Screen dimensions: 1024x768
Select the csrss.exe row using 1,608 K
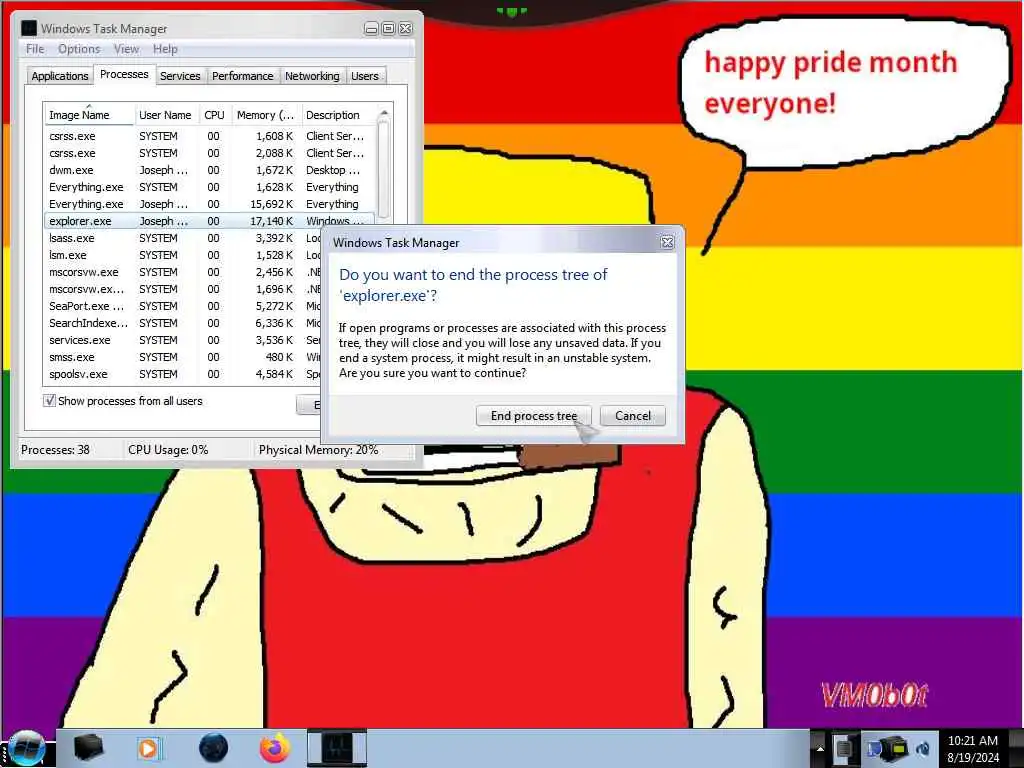[209, 136]
